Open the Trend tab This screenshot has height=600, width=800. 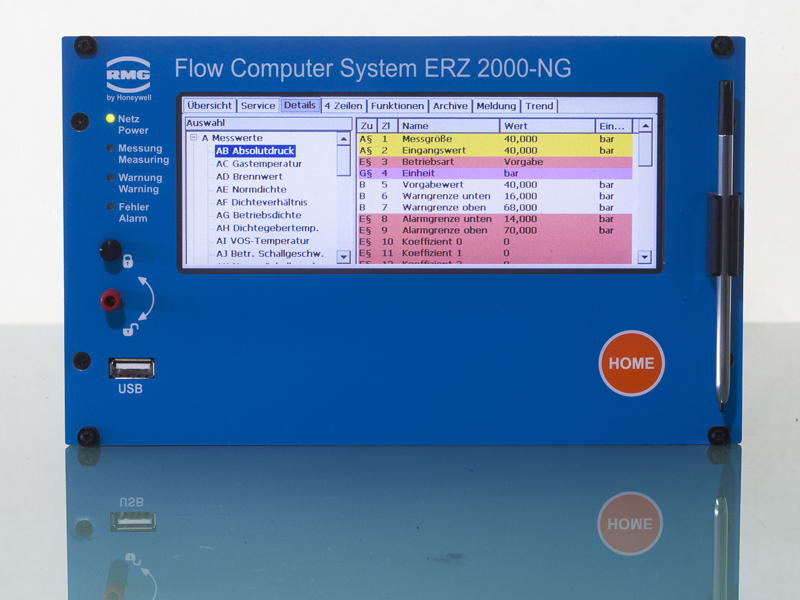tap(539, 106)
